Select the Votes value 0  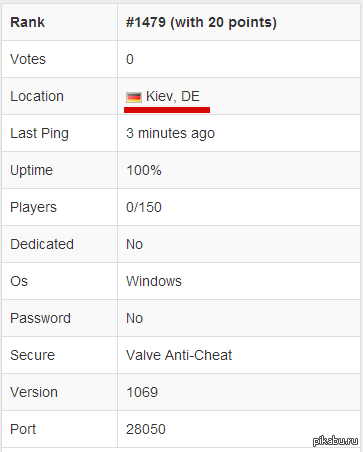pos(130,59)
